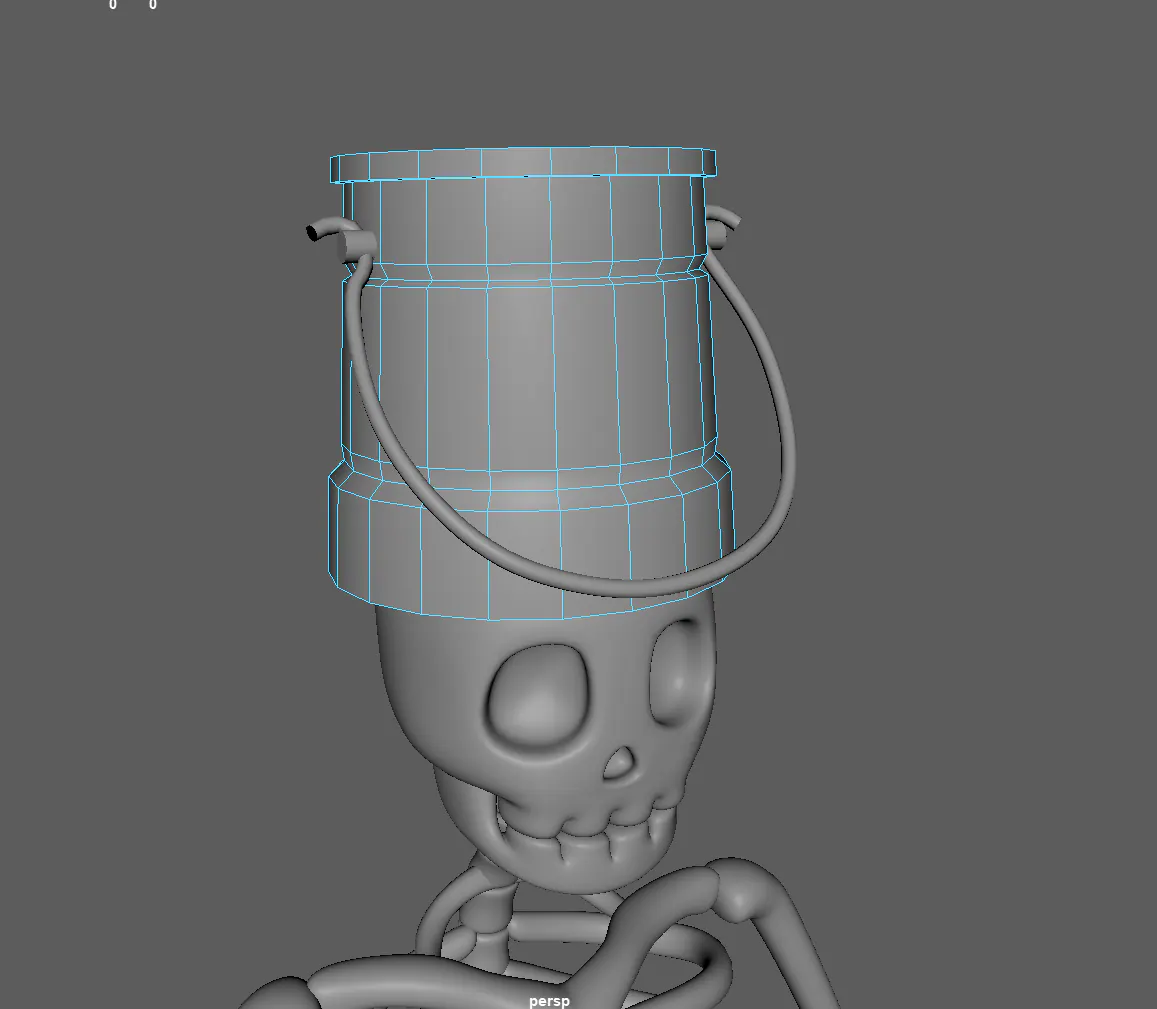
Task: Select the left handle mount cylinder
Action: click(354, 245)
